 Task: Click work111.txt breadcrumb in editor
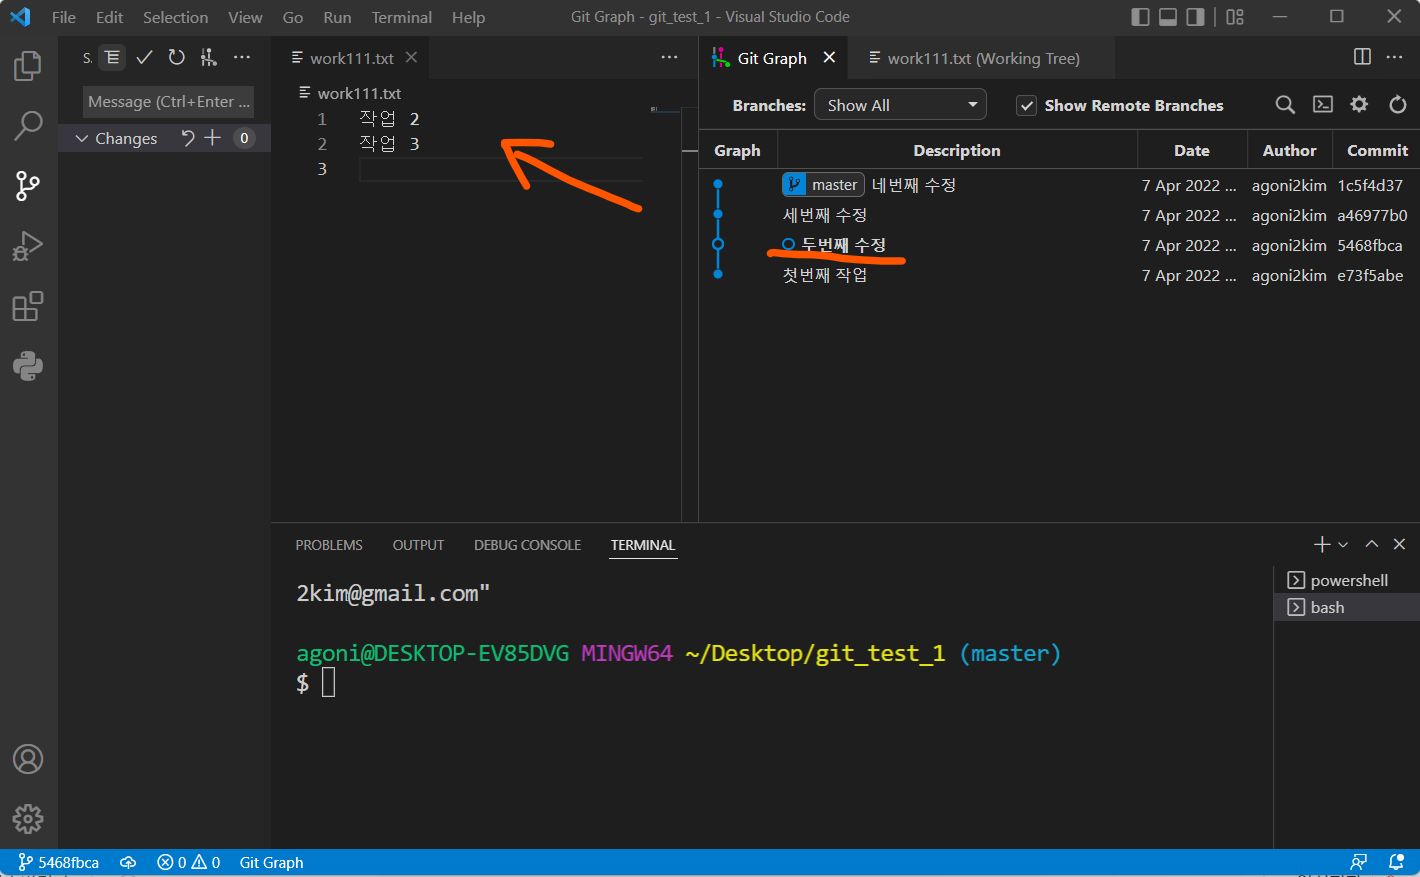[350, 93]
